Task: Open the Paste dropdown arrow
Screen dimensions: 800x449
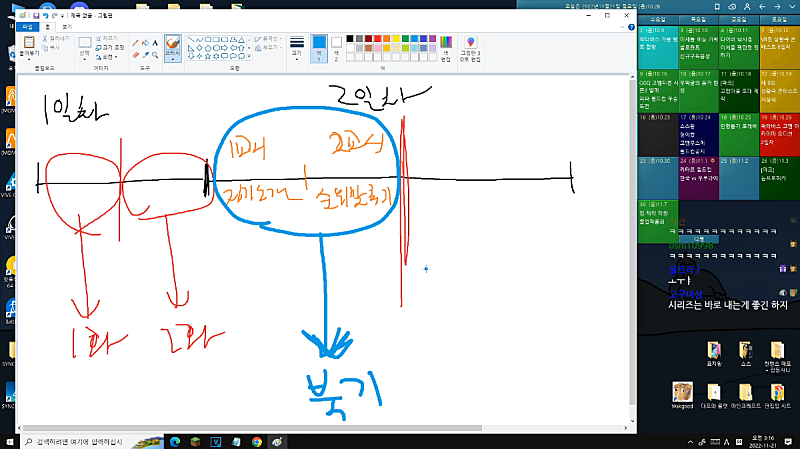Action: point(29,59)
